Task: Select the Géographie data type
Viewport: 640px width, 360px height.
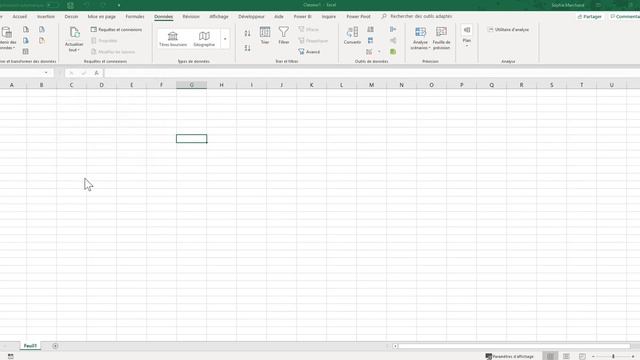Action: (204, 39)
